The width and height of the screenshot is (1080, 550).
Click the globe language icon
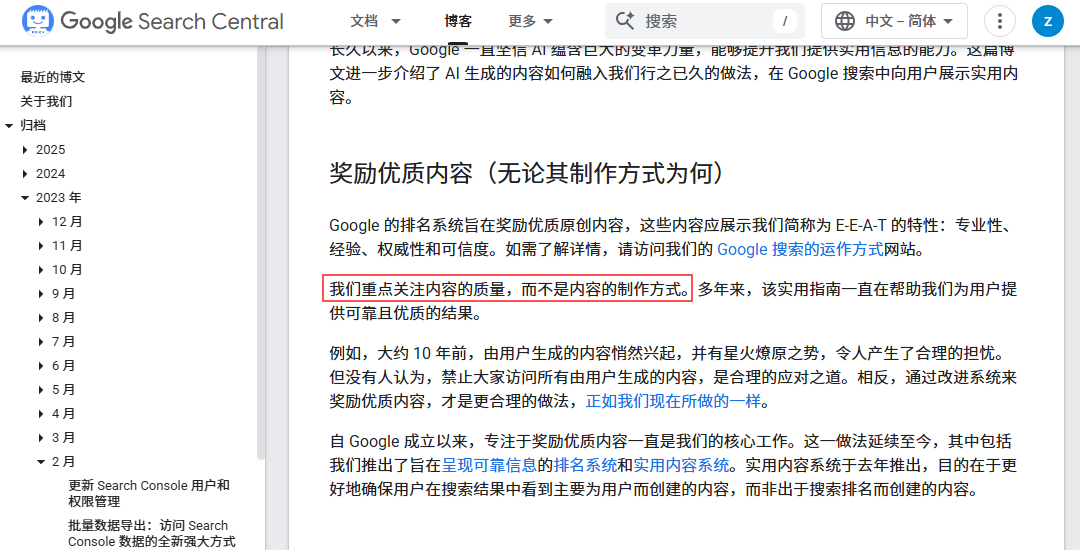click(x=844, y=21)
